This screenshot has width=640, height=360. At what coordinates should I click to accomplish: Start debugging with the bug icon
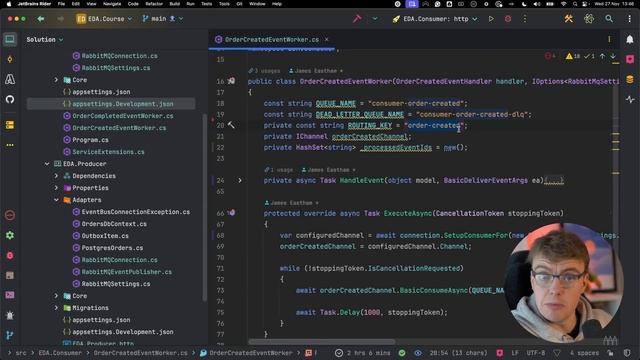tap(508, 19)
